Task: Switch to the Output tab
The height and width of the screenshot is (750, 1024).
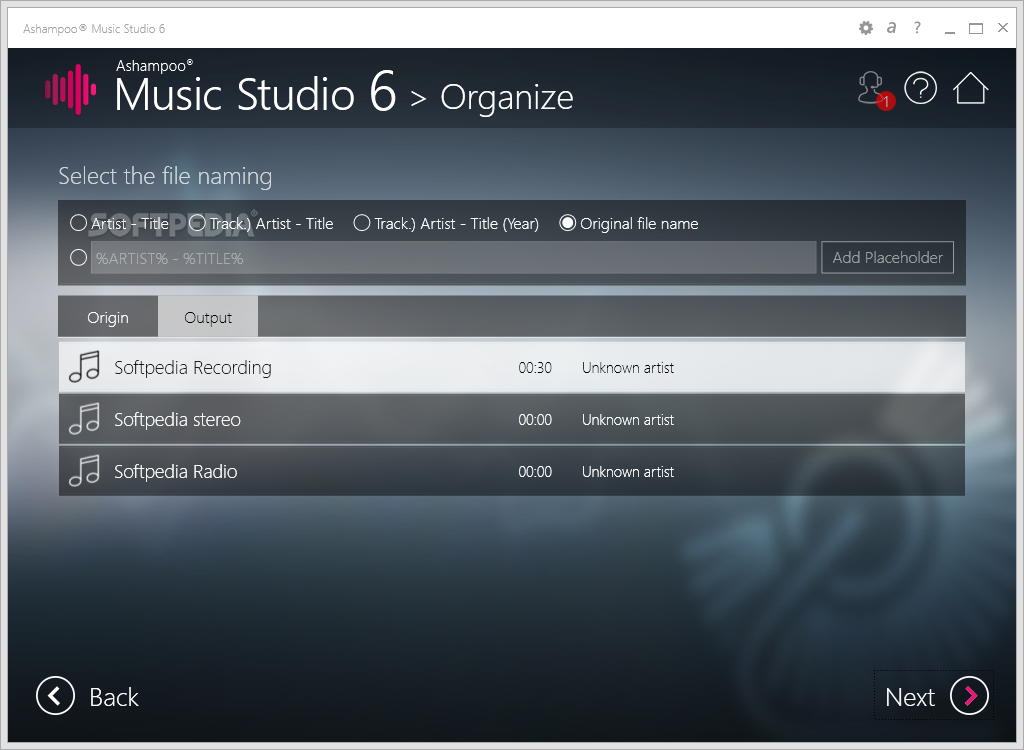Action: [x=208, y=318]
